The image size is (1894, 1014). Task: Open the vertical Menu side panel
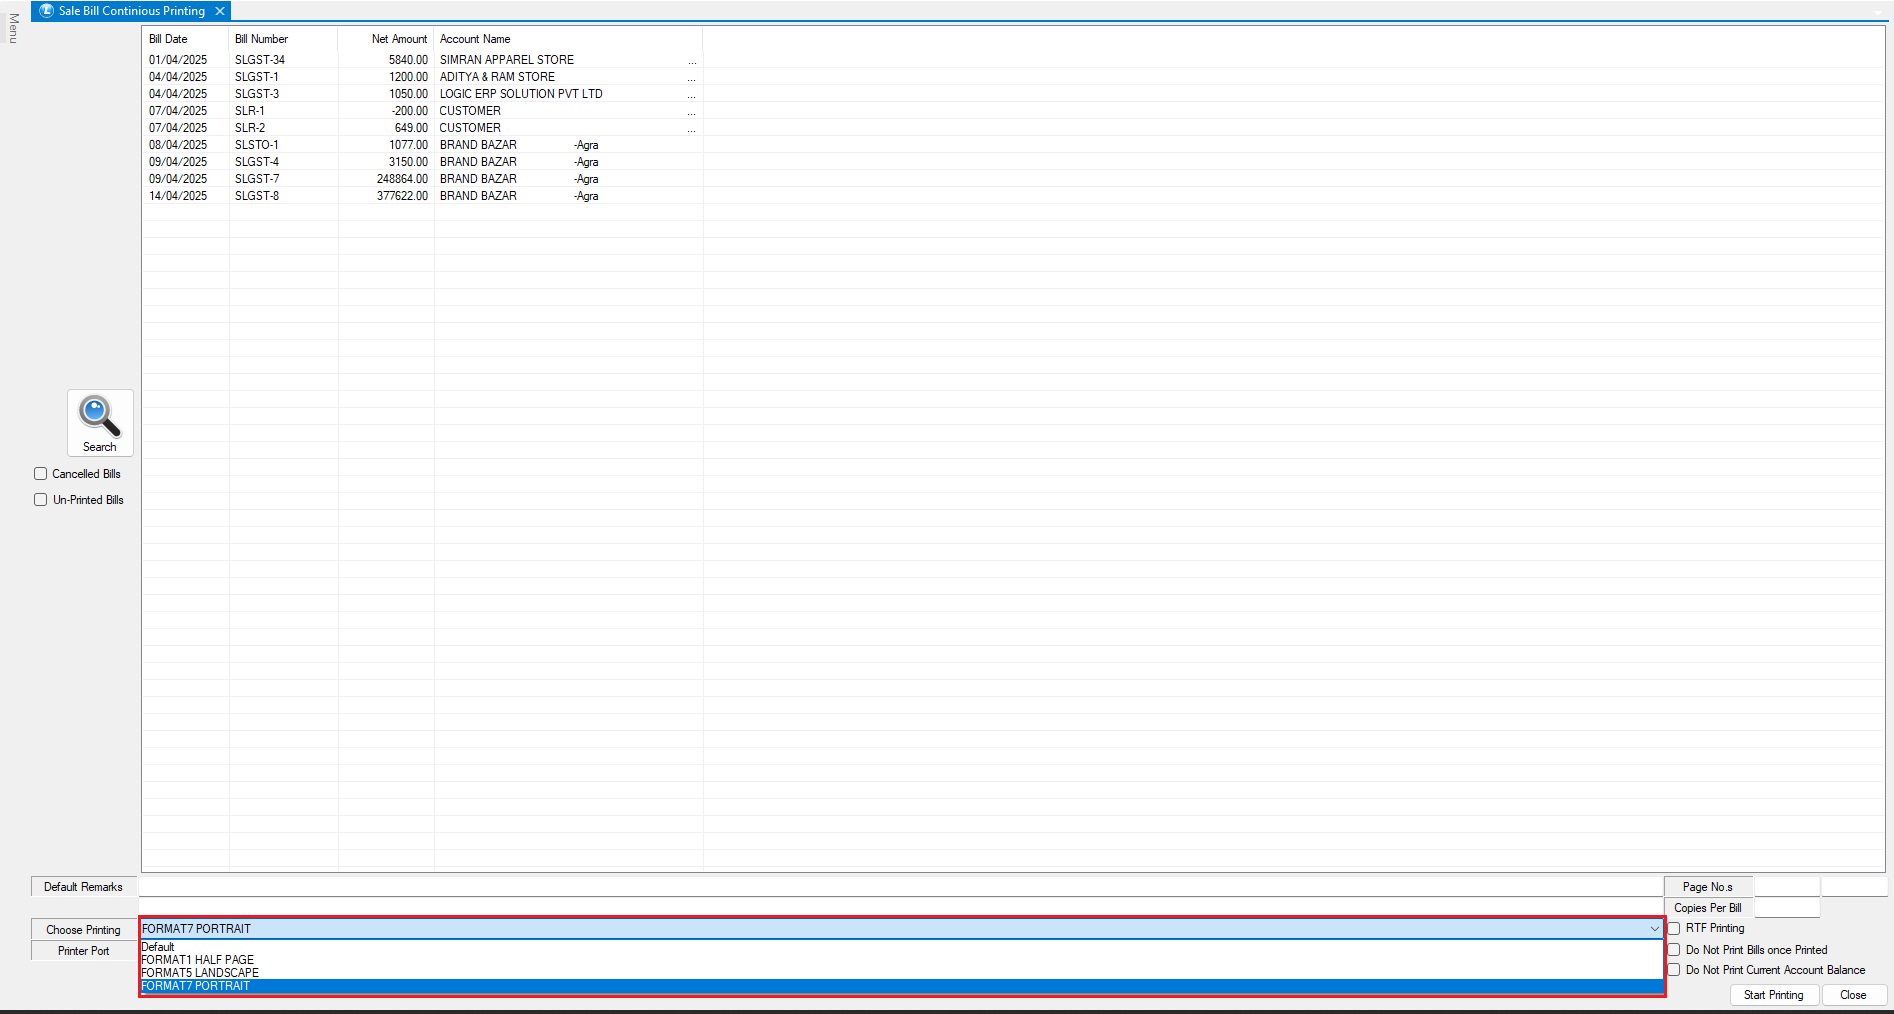pyautogui.click(x=13, y=28)
